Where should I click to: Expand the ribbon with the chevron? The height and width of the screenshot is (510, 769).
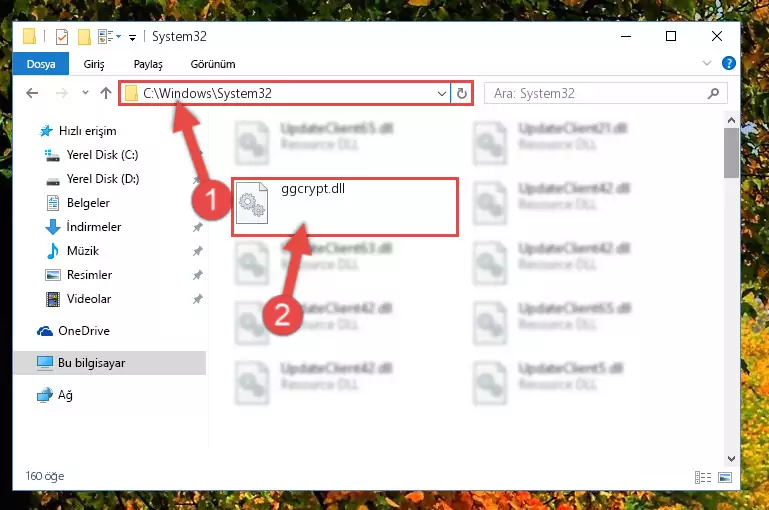[x=707, y=63]
